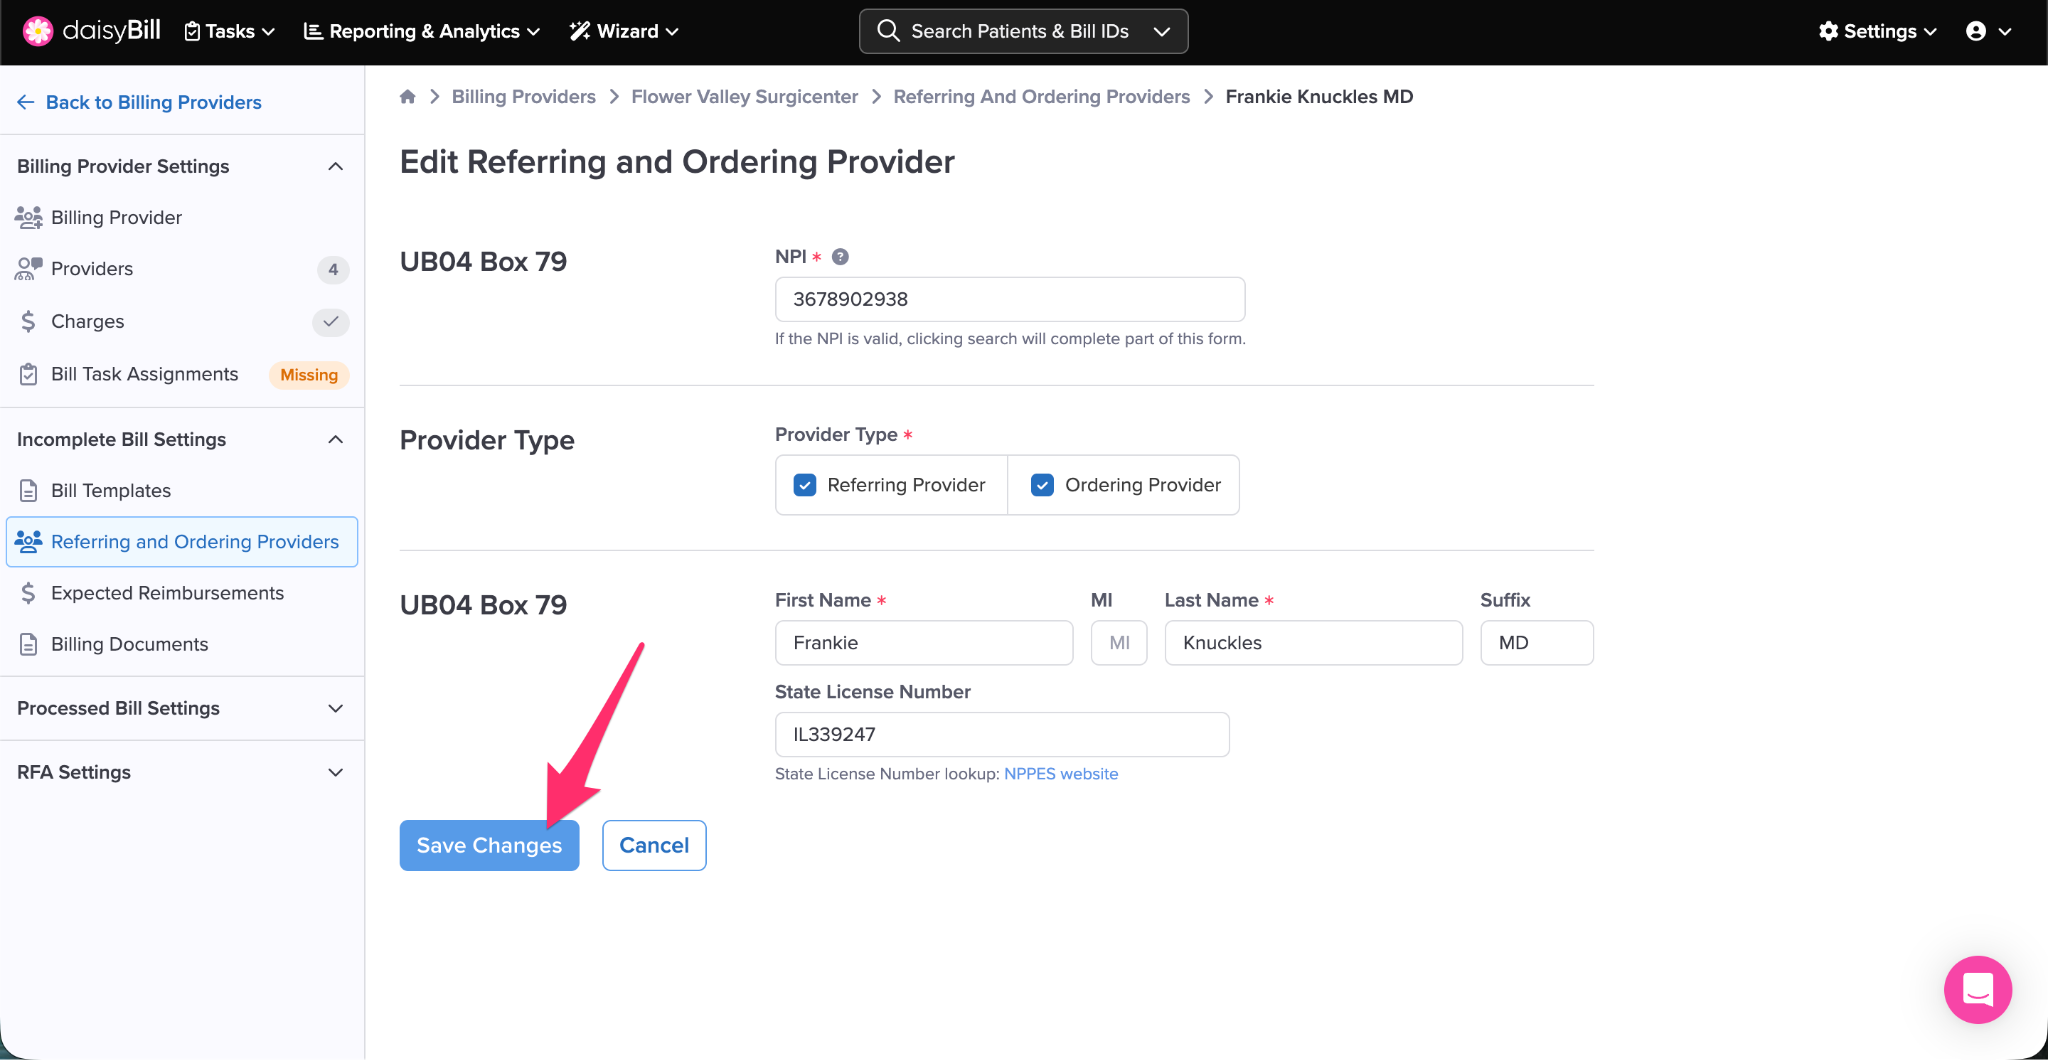Click the Back to Billing Providers arrow
Image resolution: width=2048 pixels, height=1060 pixels.
[x=26, y=102]
